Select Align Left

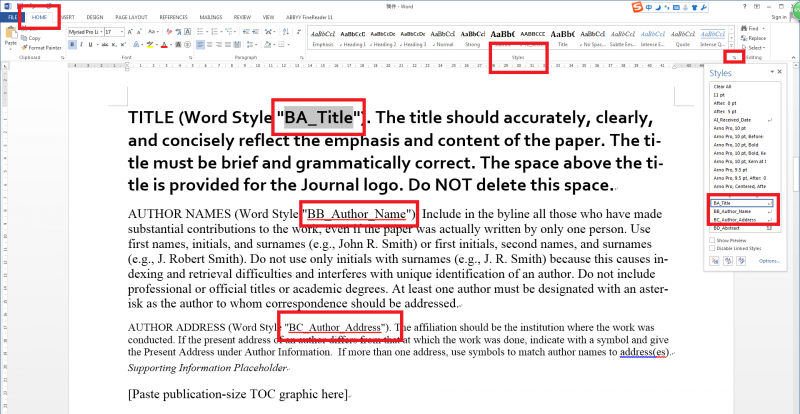point(200,45)
